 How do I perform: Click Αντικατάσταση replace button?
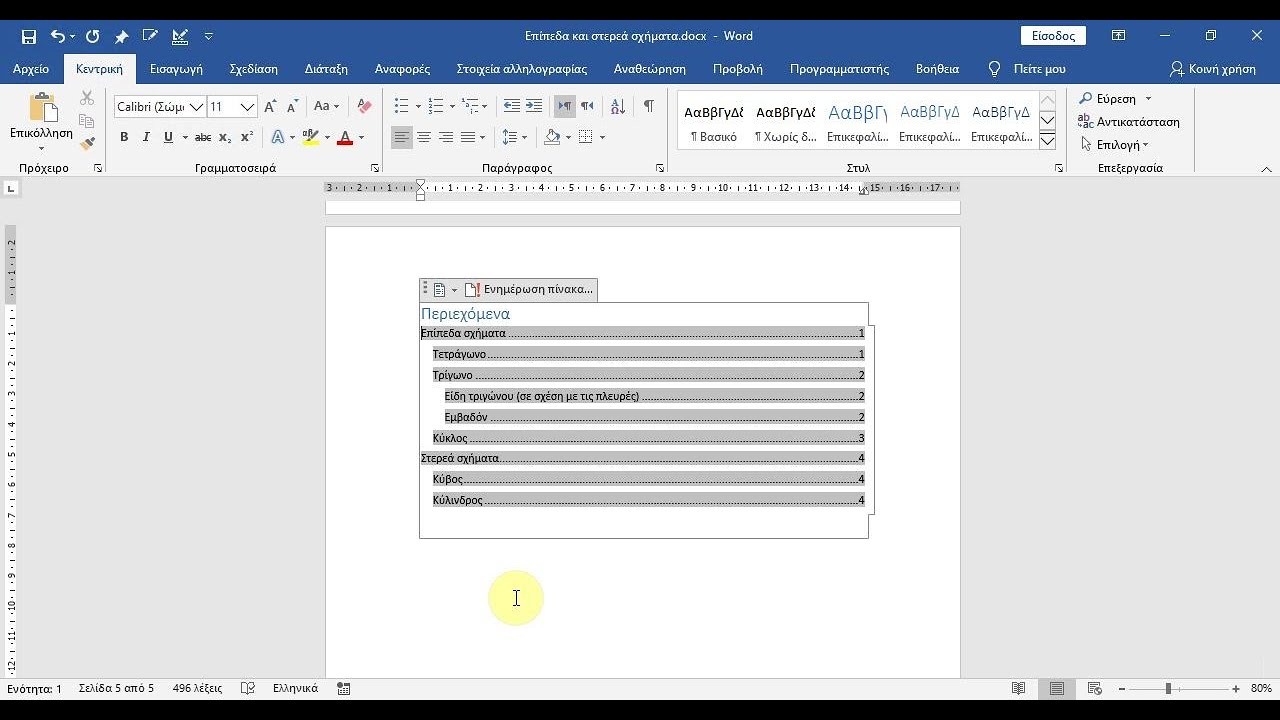tap(1129, 122)
